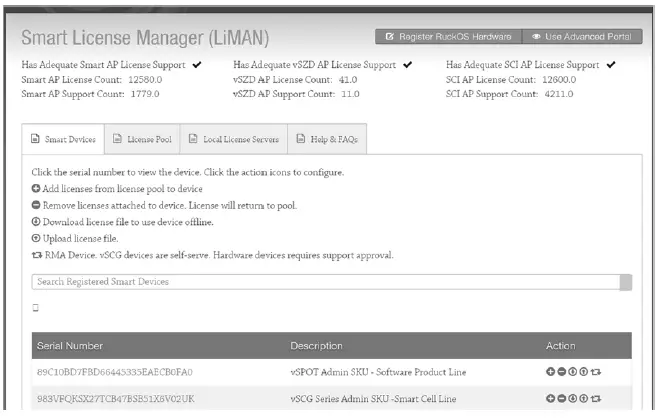Remove licenses from the vSPOT Admin SKU device

pyautogui.click(x=562, y=373)
